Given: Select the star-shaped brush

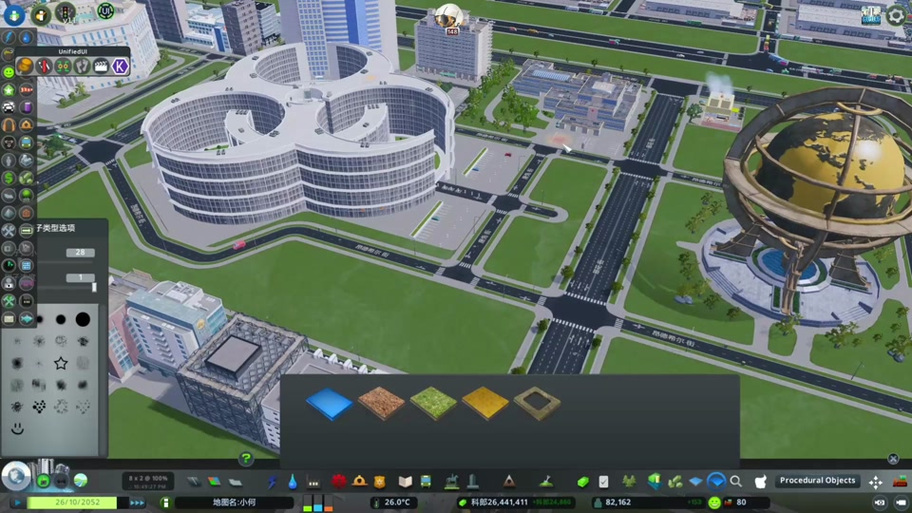Looking at the screenshot, I should coord(60,364).
